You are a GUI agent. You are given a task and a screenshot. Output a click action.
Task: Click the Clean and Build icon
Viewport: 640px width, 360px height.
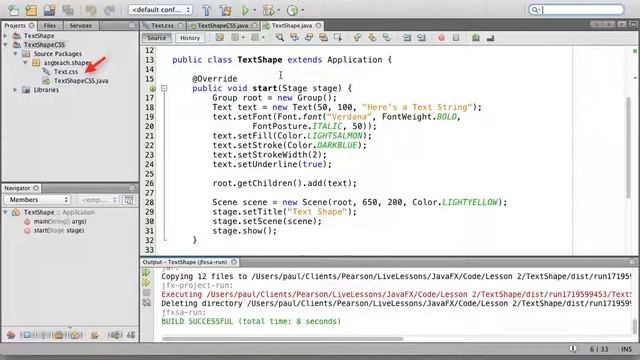click(x=225, y=10)
